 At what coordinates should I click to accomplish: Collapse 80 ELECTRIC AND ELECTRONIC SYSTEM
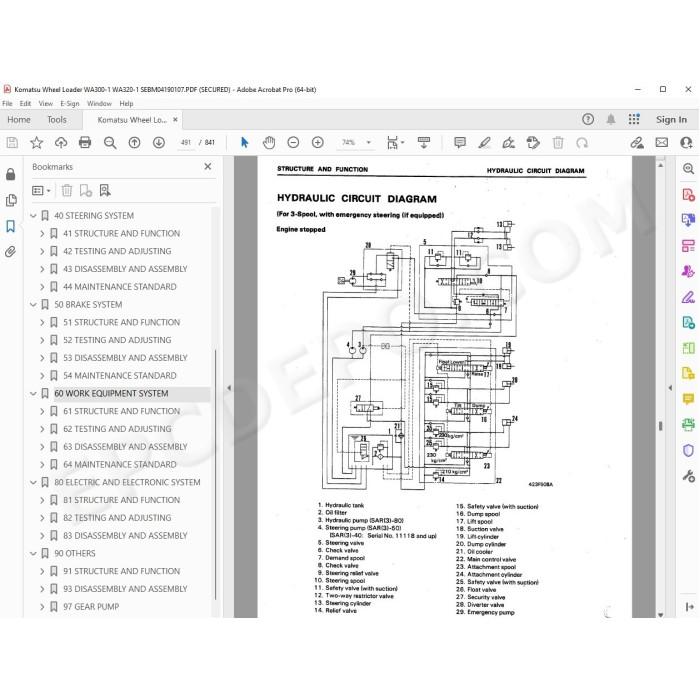[x=33, y=482]
